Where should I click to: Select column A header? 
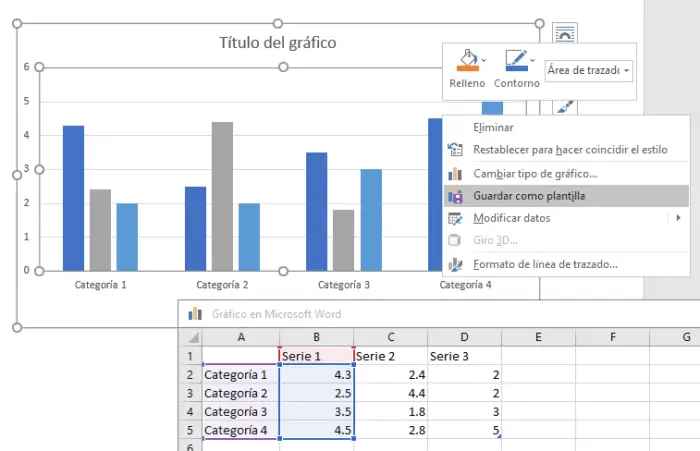[x=241, y=337]
